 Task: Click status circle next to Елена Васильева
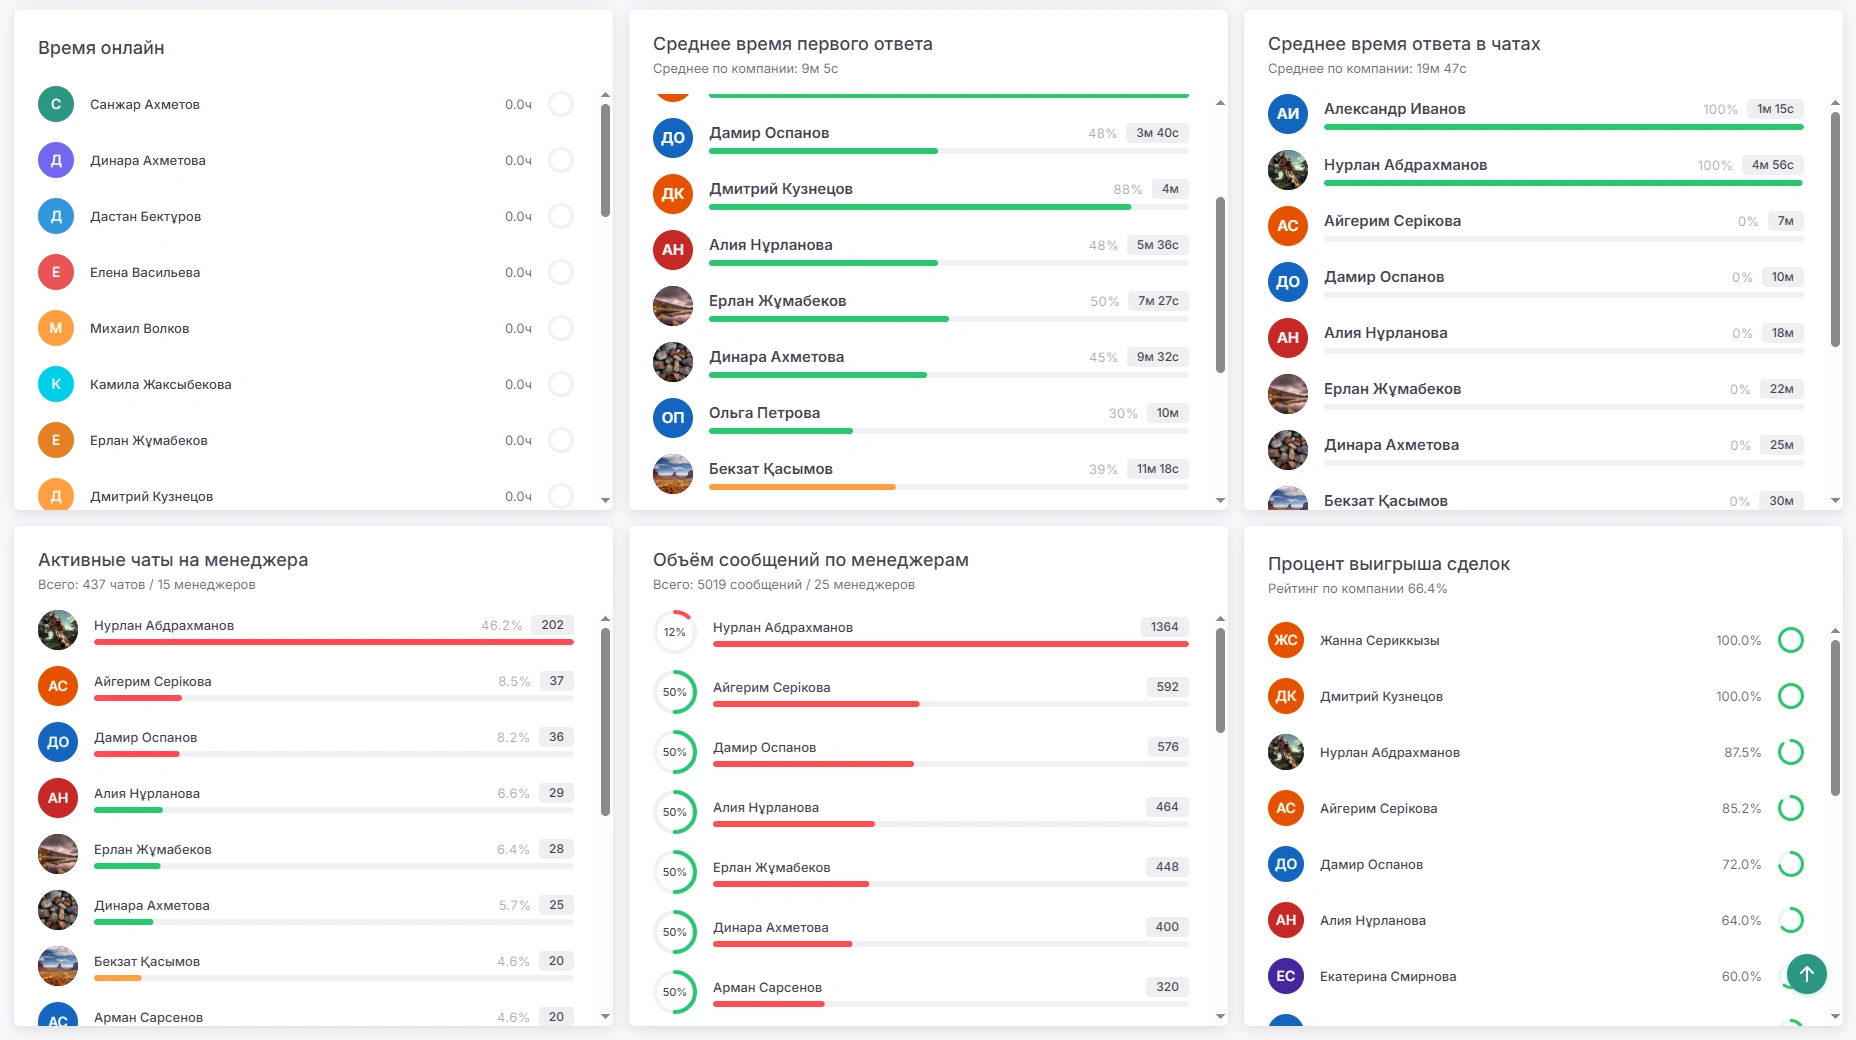561,272
